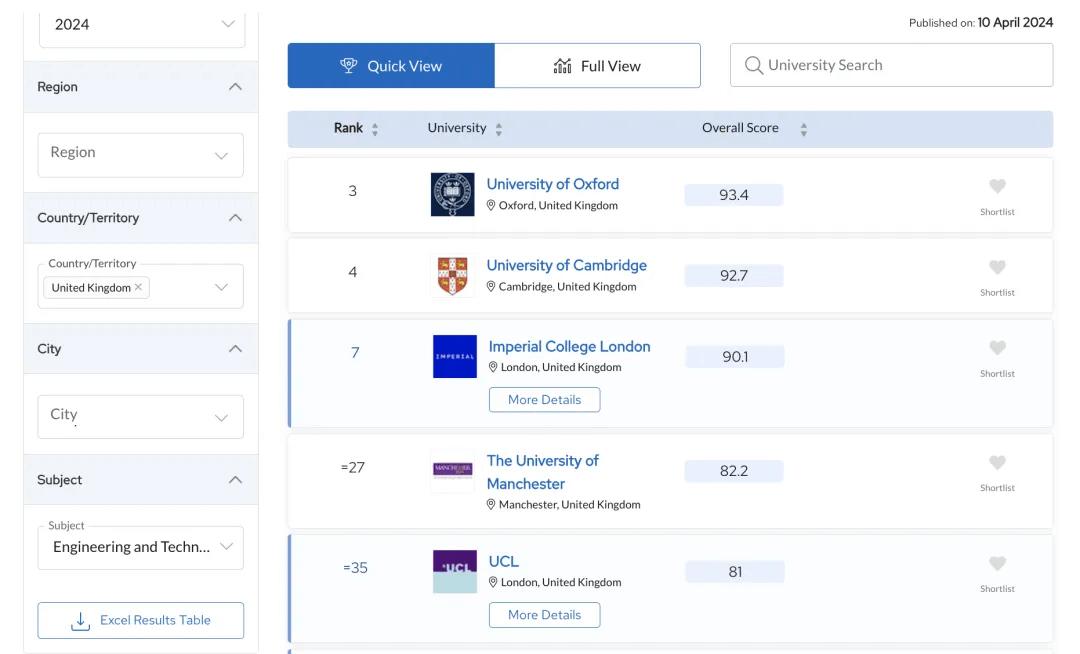The width and height of the screenshot is (1080, 654).
Task: Open the UCL link
Action: [503, 561]
